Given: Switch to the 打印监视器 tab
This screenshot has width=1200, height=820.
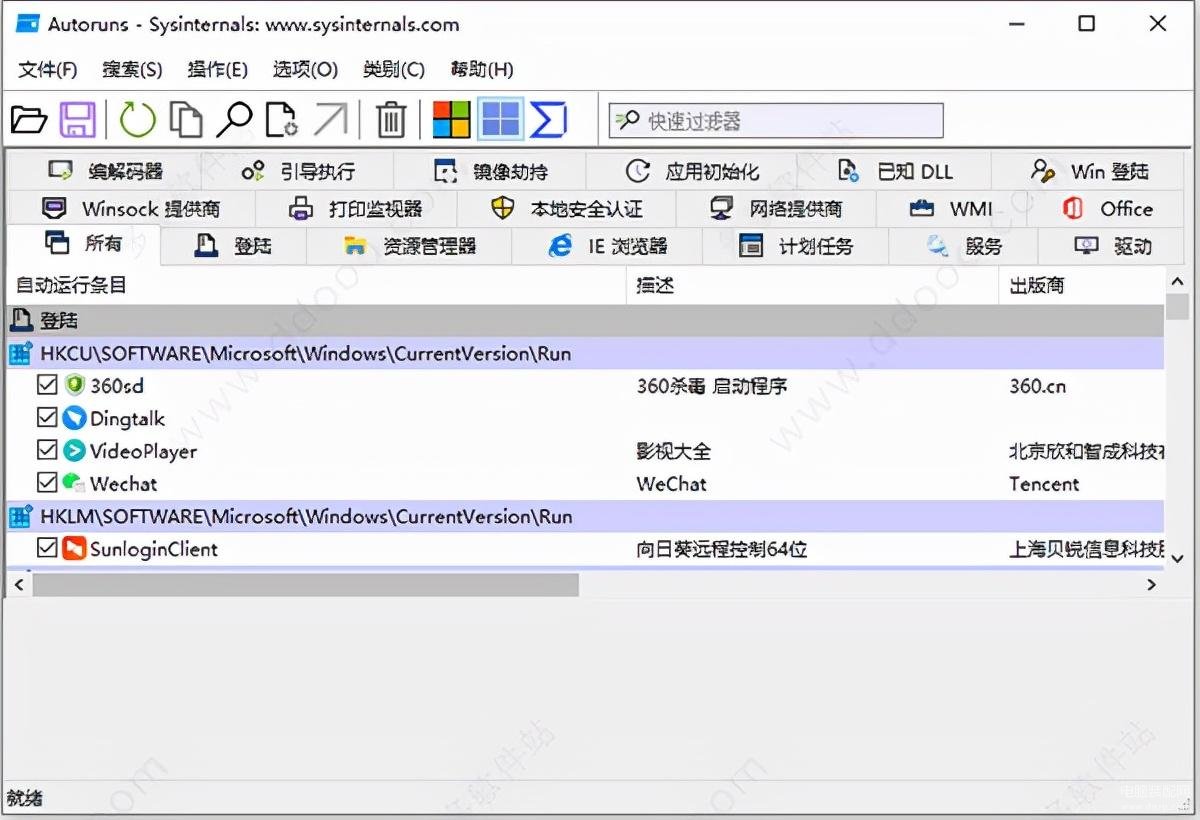Looking at the screenshot, I should [x=356, y=209].
